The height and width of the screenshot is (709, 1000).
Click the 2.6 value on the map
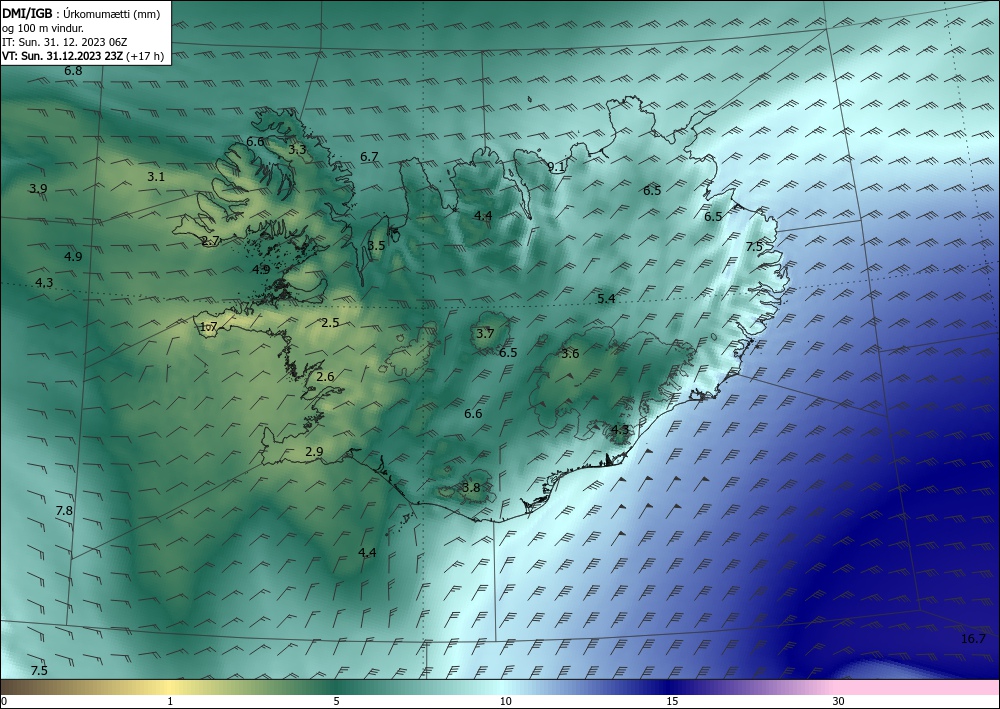(x=325, y=377)
